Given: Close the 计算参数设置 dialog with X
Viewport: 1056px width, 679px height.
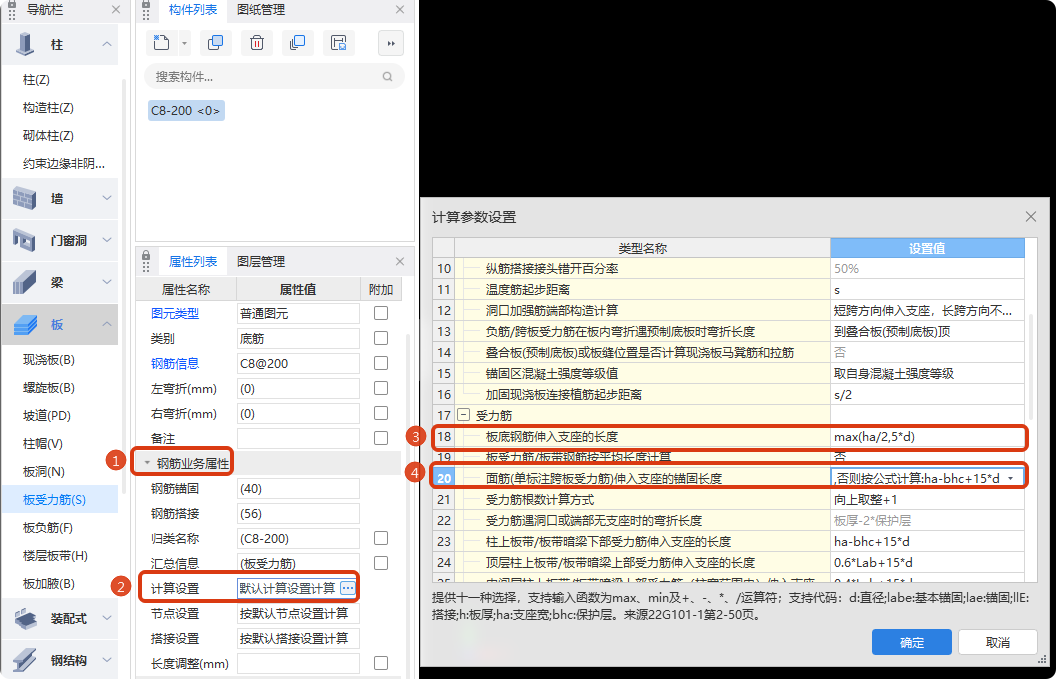Looking at the screenshot, I should tap(1030, 217).
